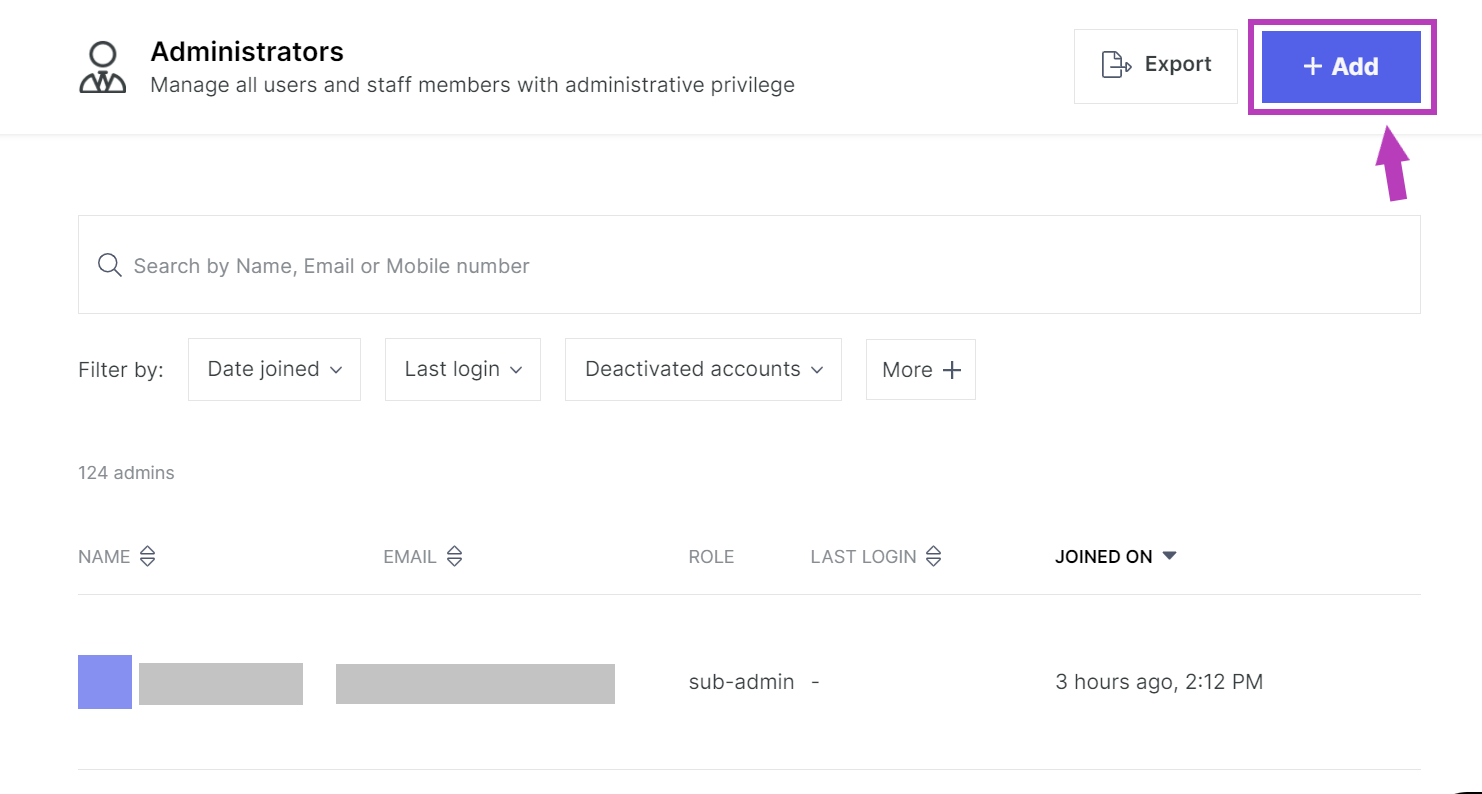Open the first admin's redacted name

221,684
